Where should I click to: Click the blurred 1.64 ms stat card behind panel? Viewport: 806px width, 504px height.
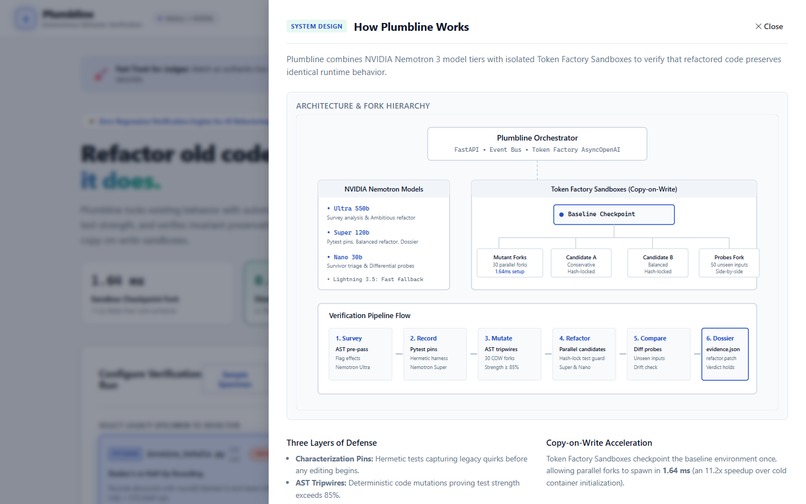(156, 292)
